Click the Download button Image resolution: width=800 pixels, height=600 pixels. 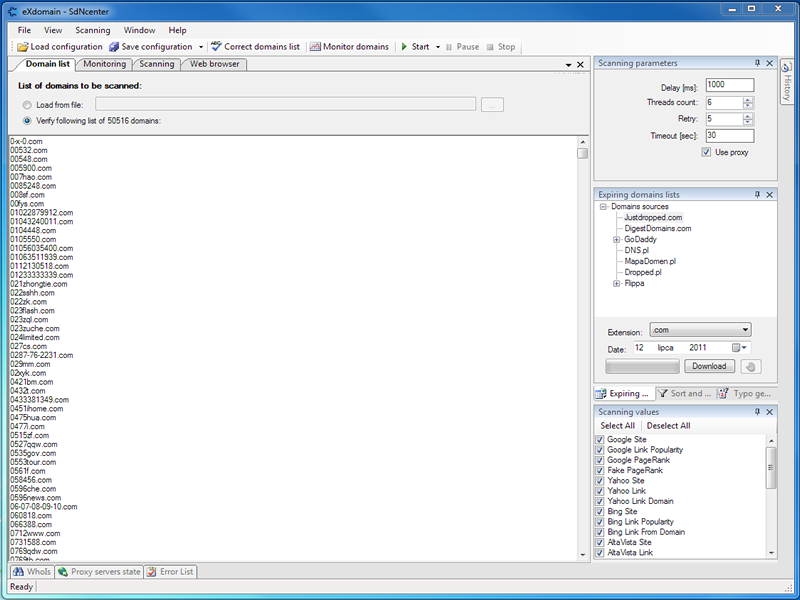coord(709,366)
